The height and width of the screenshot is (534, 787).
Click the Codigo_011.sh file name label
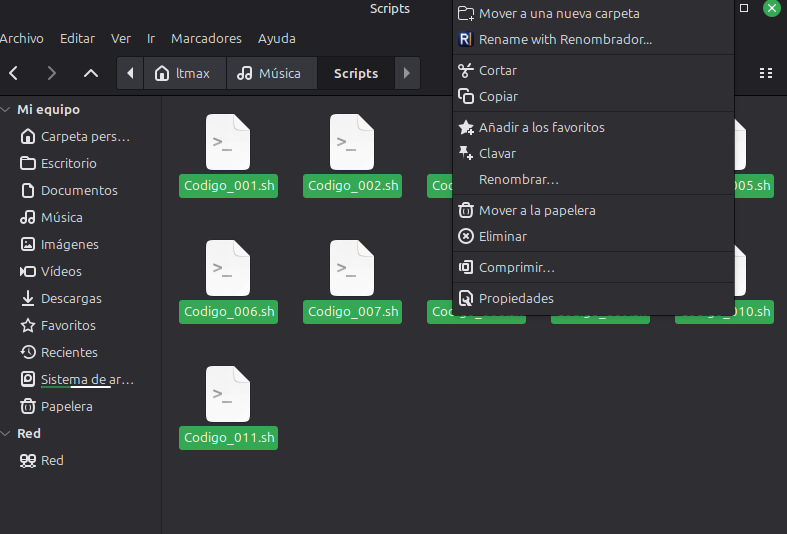228,438
